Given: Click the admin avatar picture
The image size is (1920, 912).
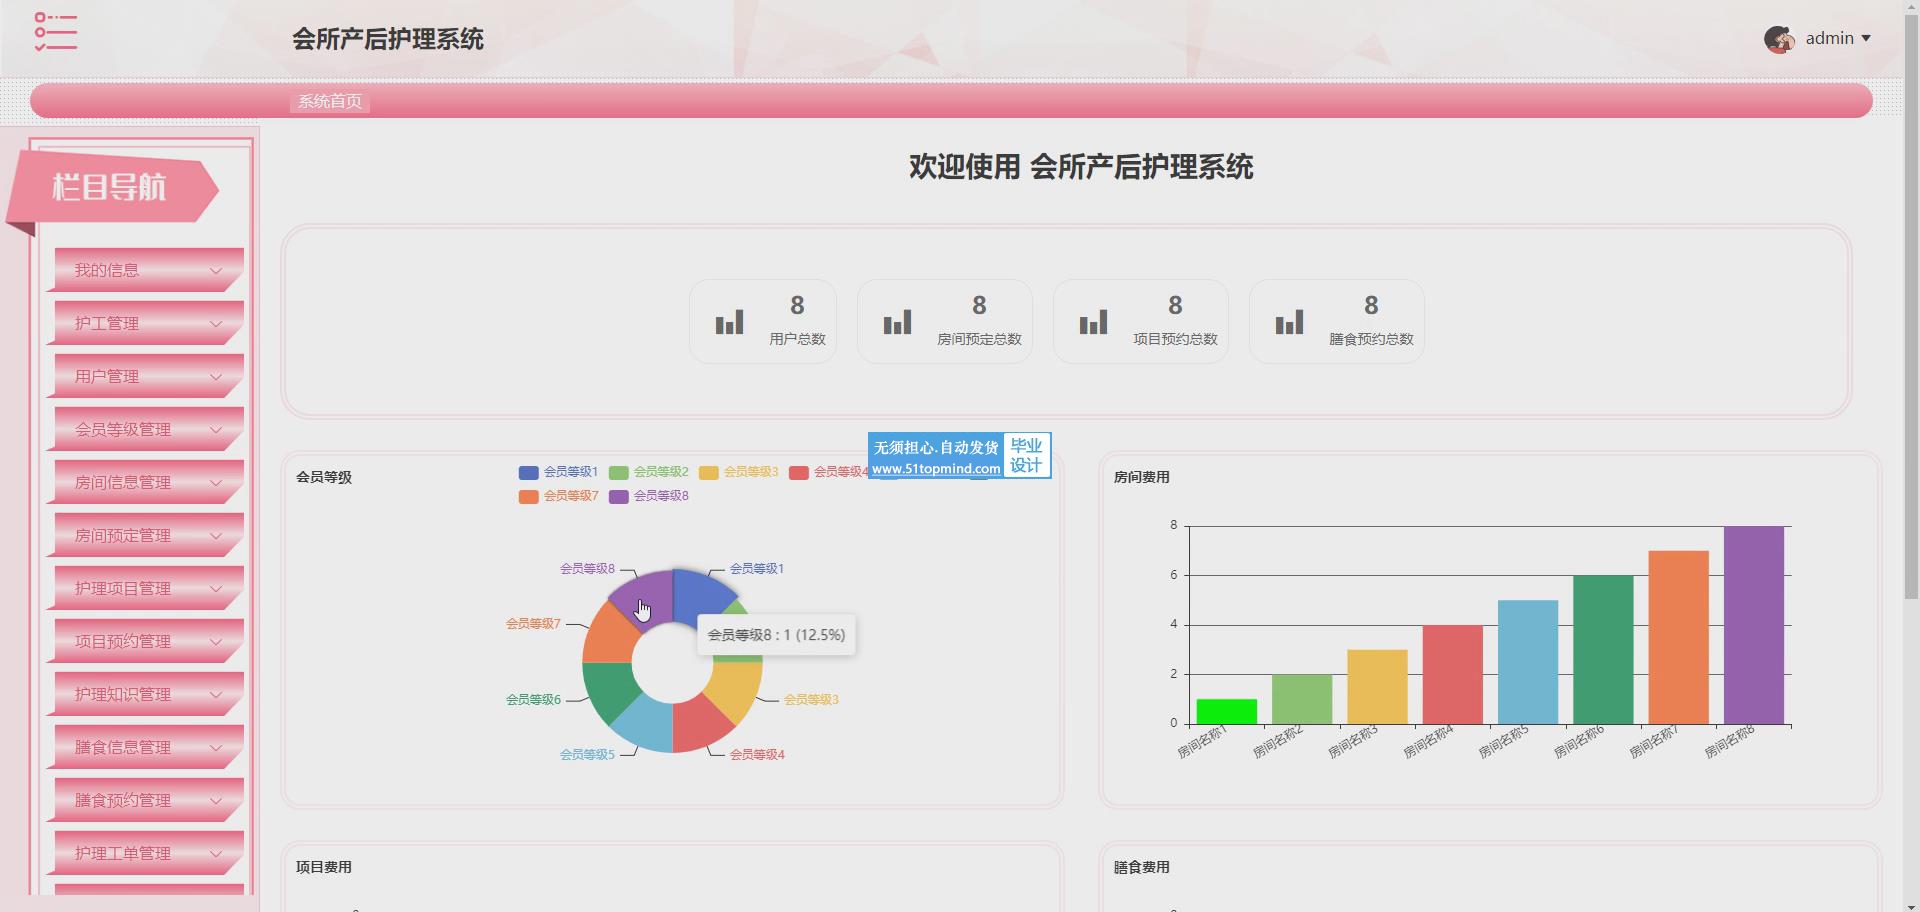Looking at the screenshot, I should click(x=1778, y=39).
